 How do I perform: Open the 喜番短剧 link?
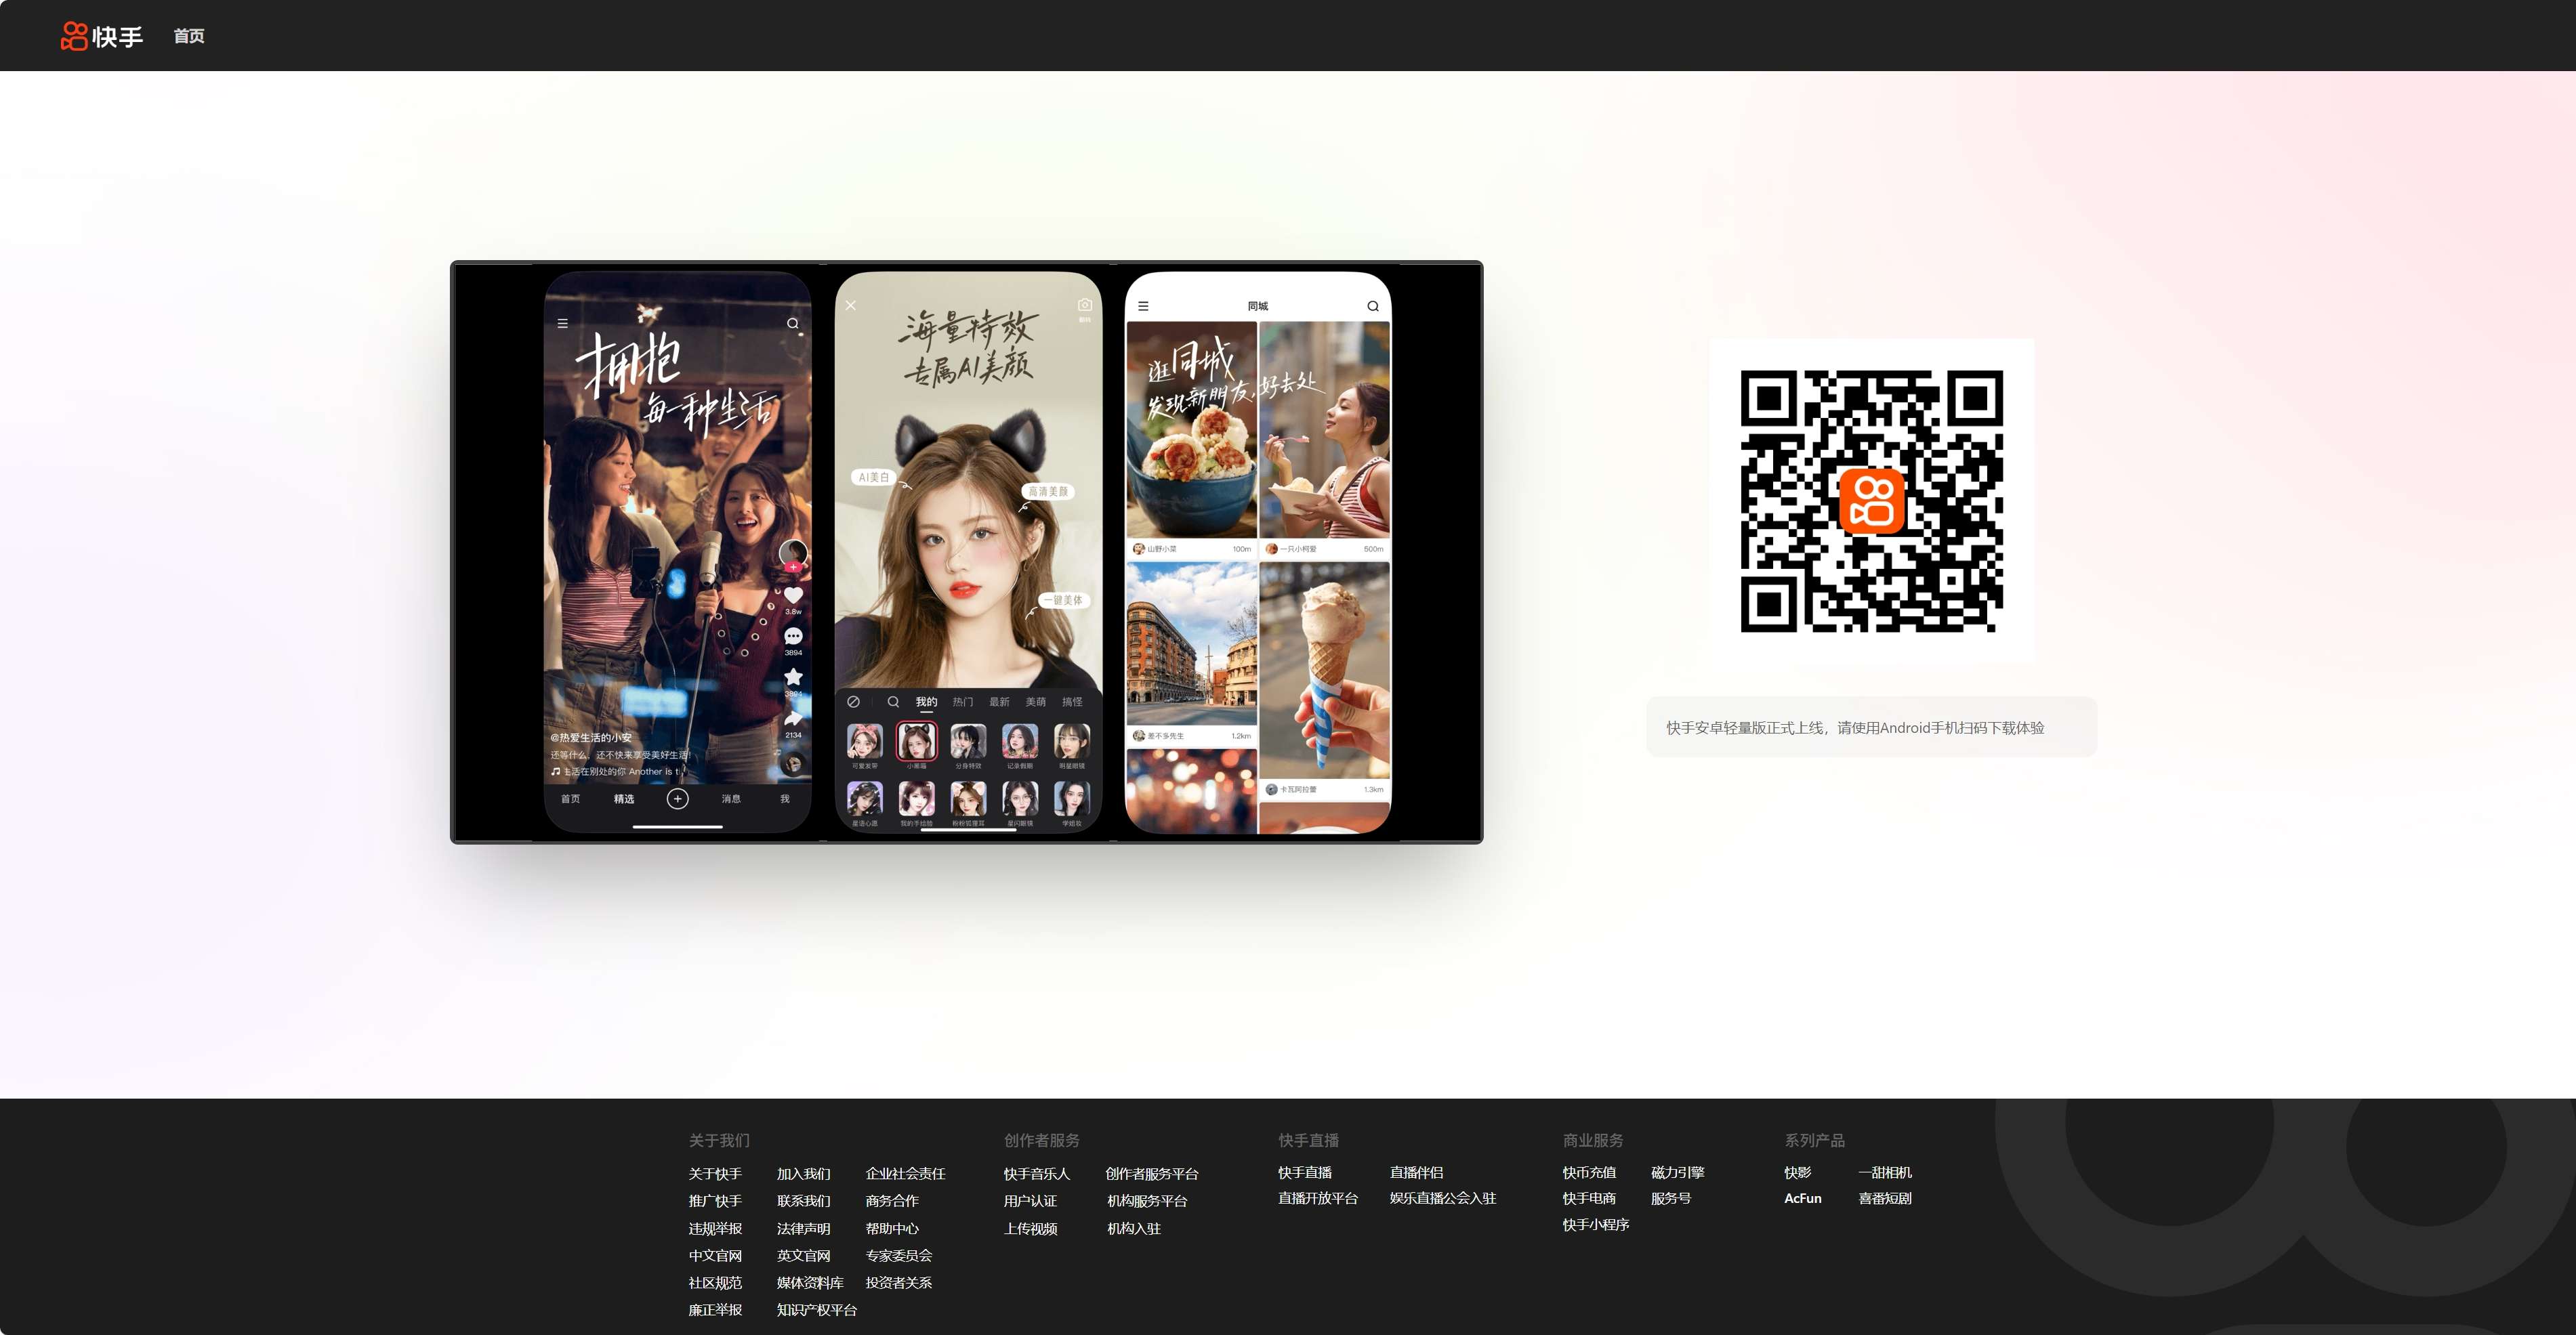click(x=1885, y=1199)
